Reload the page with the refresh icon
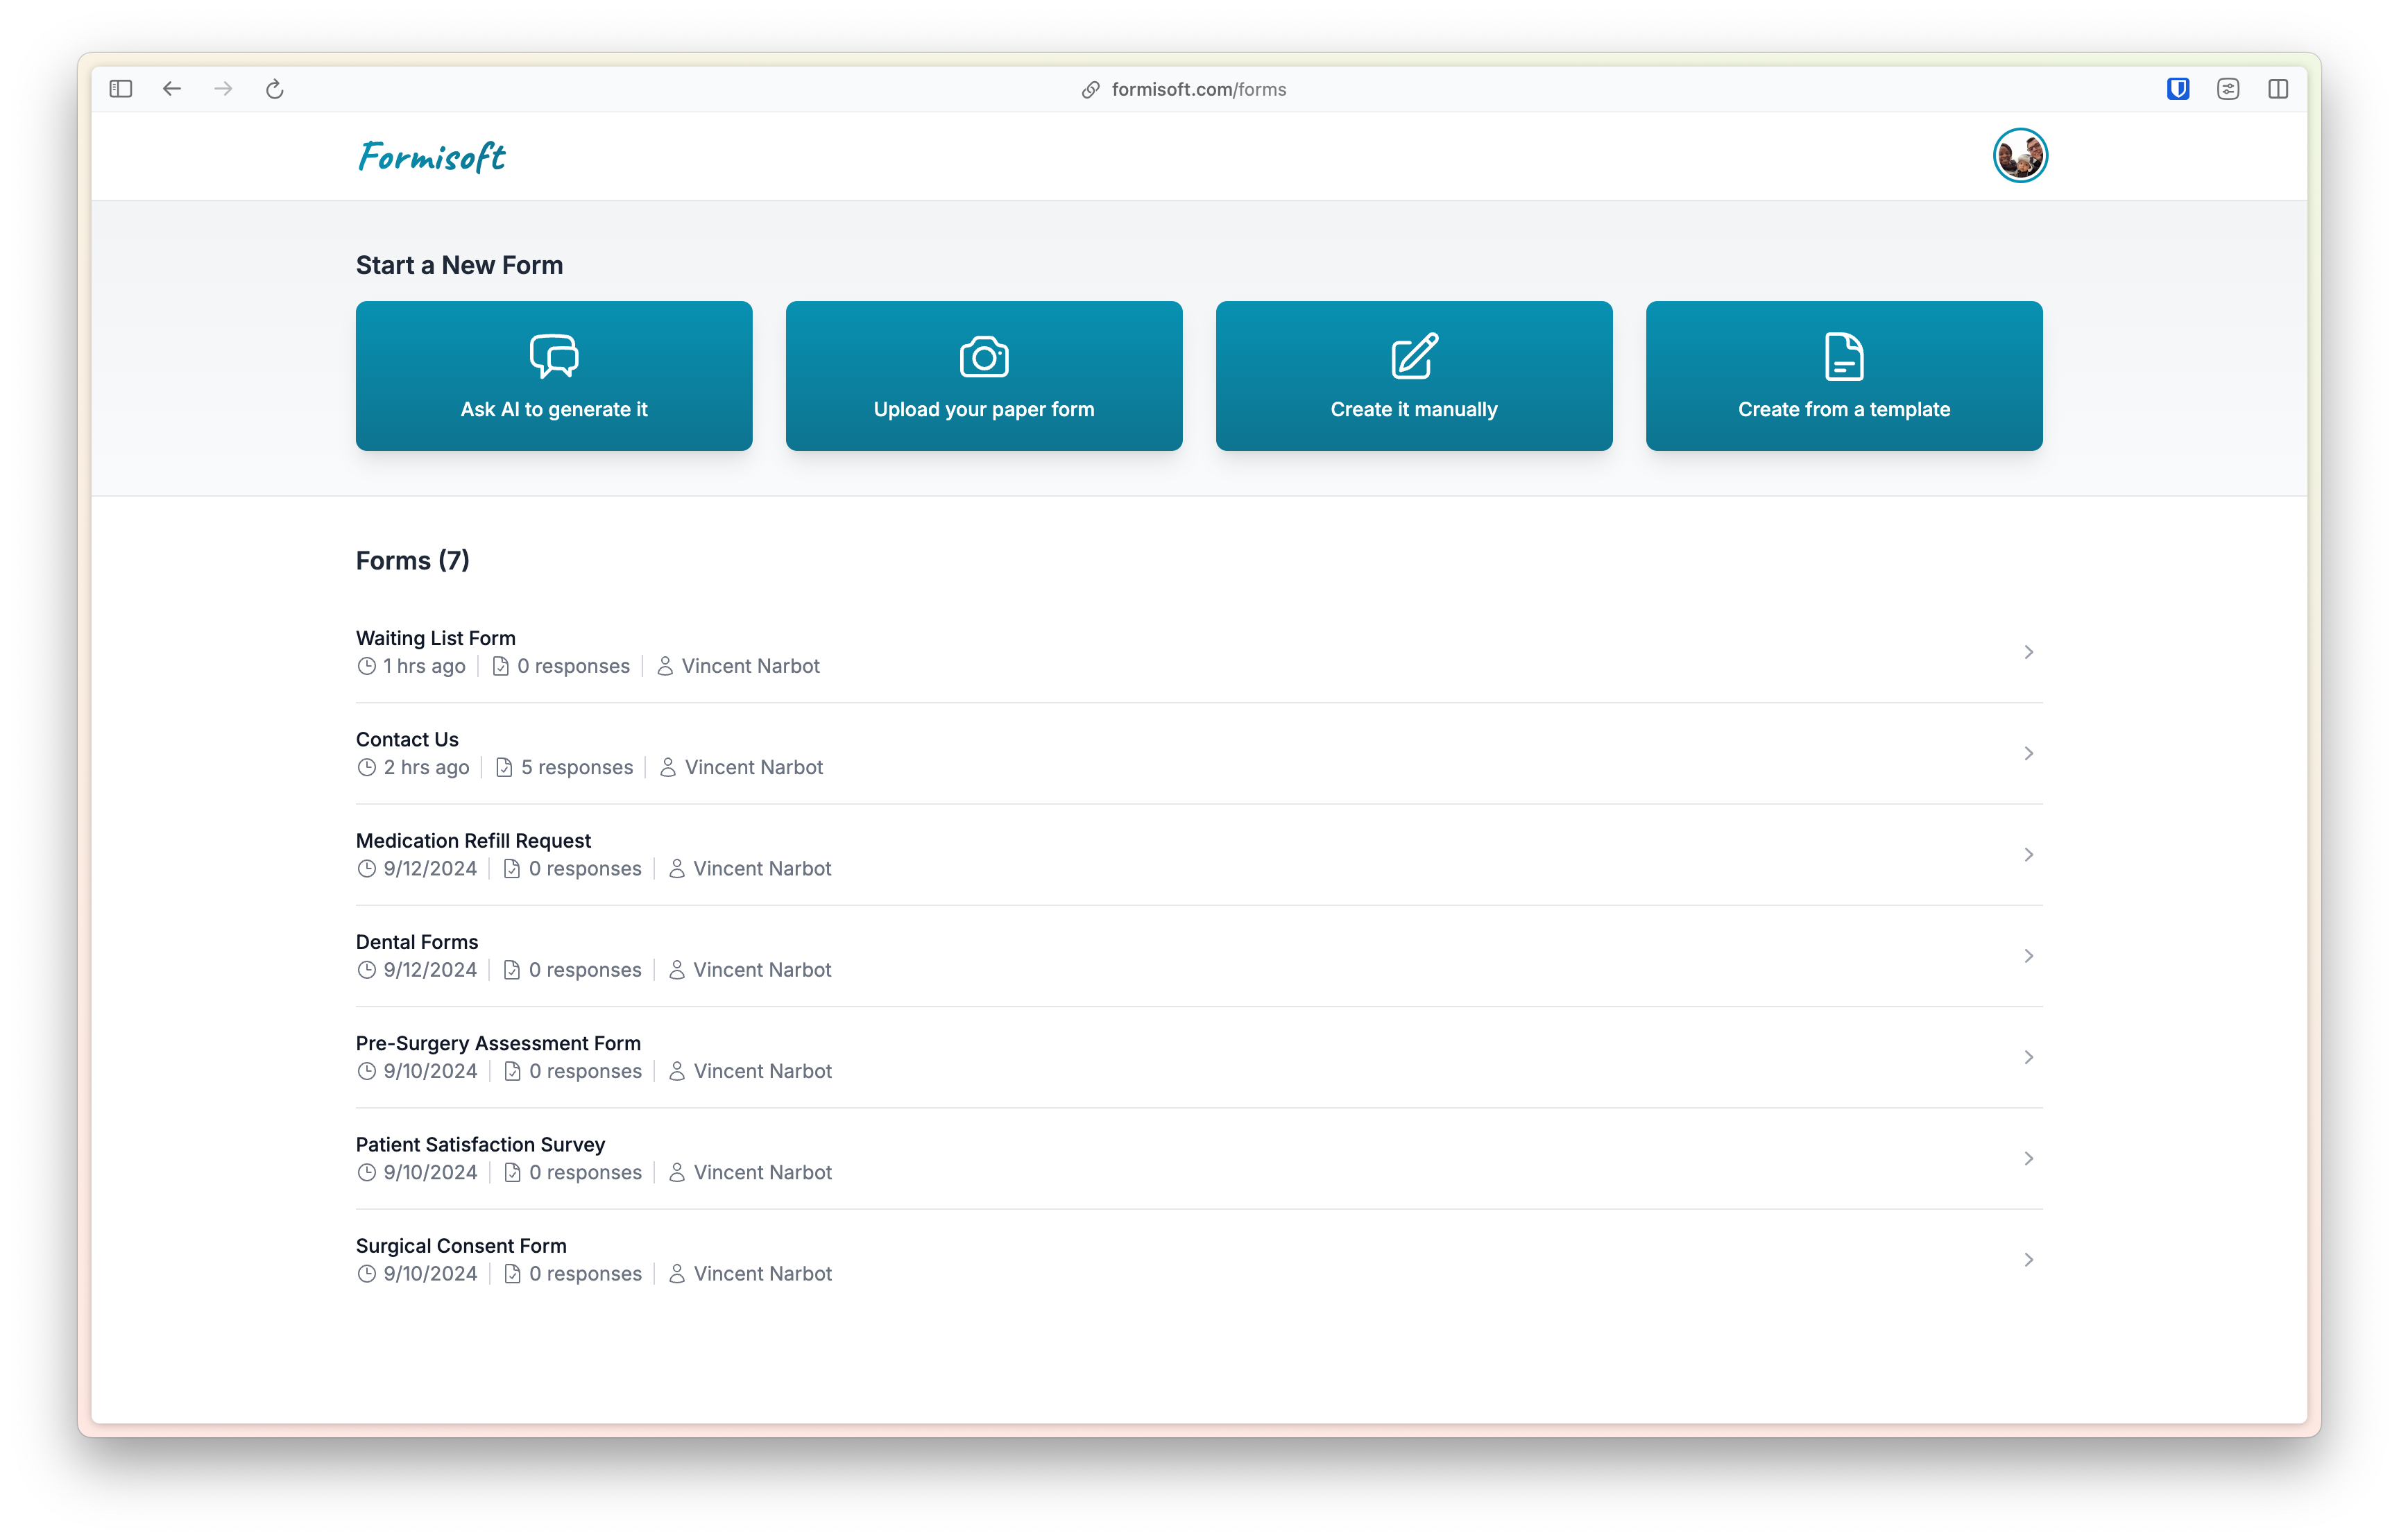 click(x=275, y=89)
